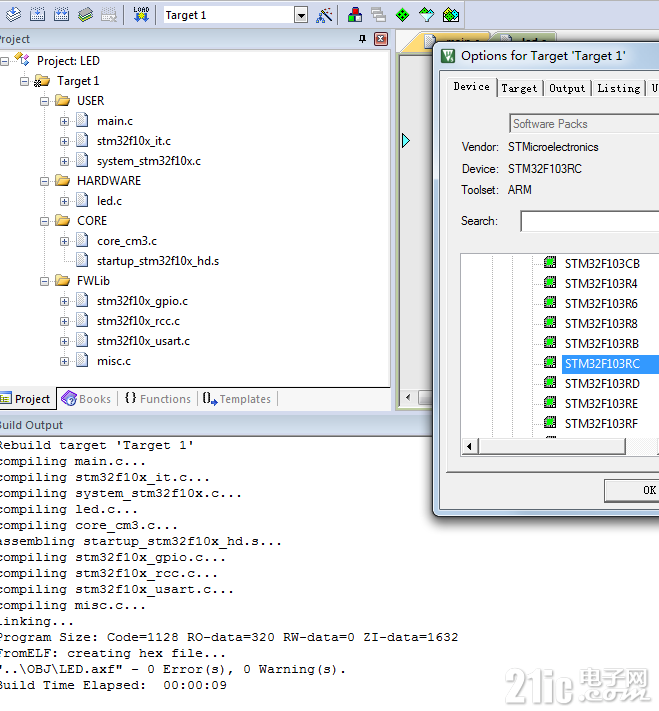Click the Select Software Packs icon
Screen dimensions: 659x711
(x=426, y=15)
